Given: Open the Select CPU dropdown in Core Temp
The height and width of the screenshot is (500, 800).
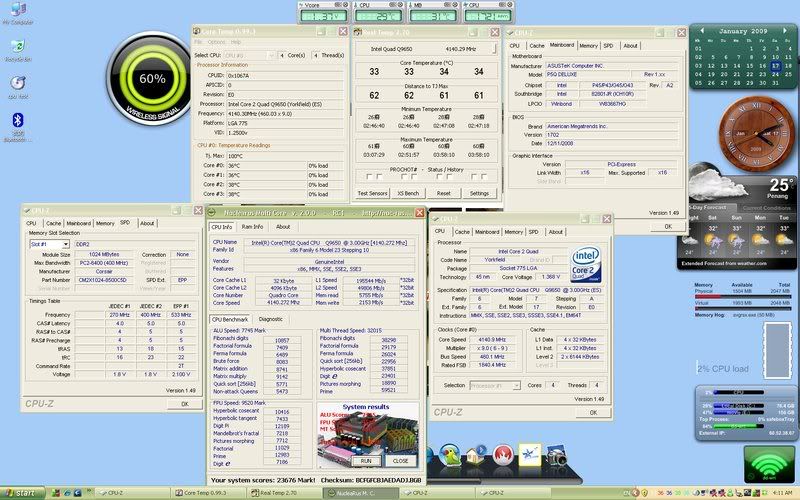Looking at the screenshot, I should [x=249, y=55].
